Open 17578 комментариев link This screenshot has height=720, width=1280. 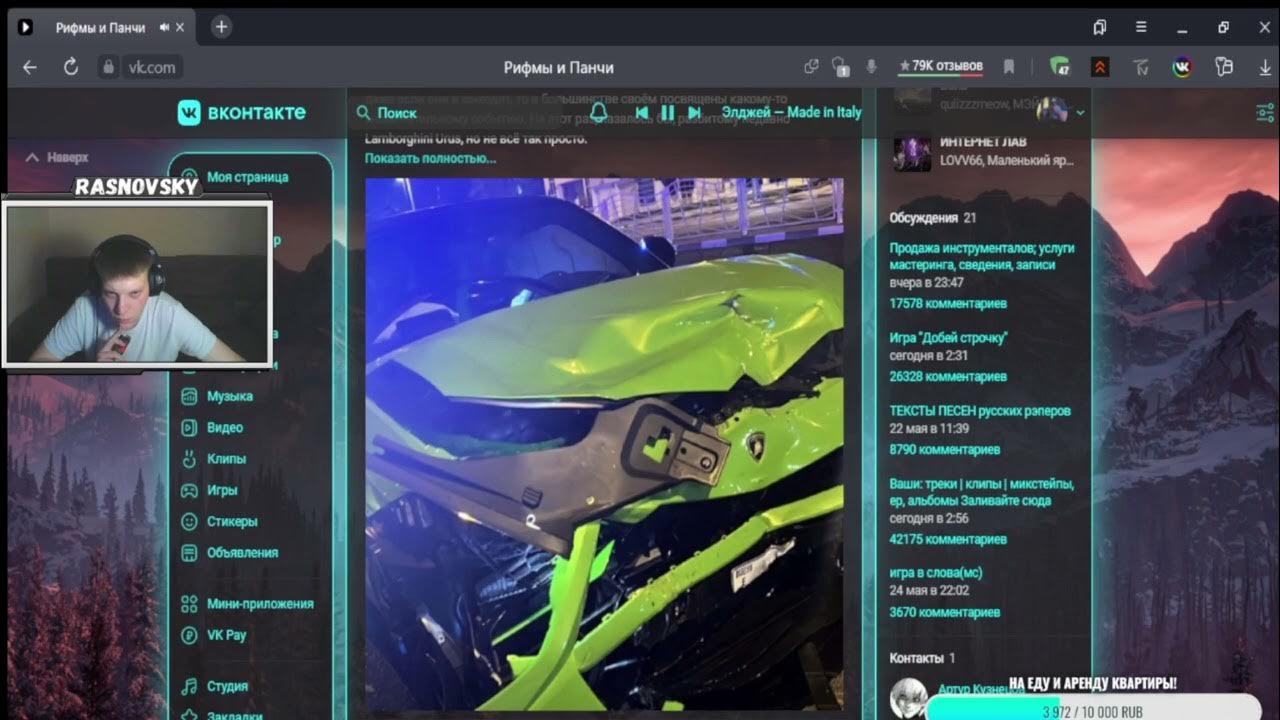pyautogui.click(x=948, y=303)
